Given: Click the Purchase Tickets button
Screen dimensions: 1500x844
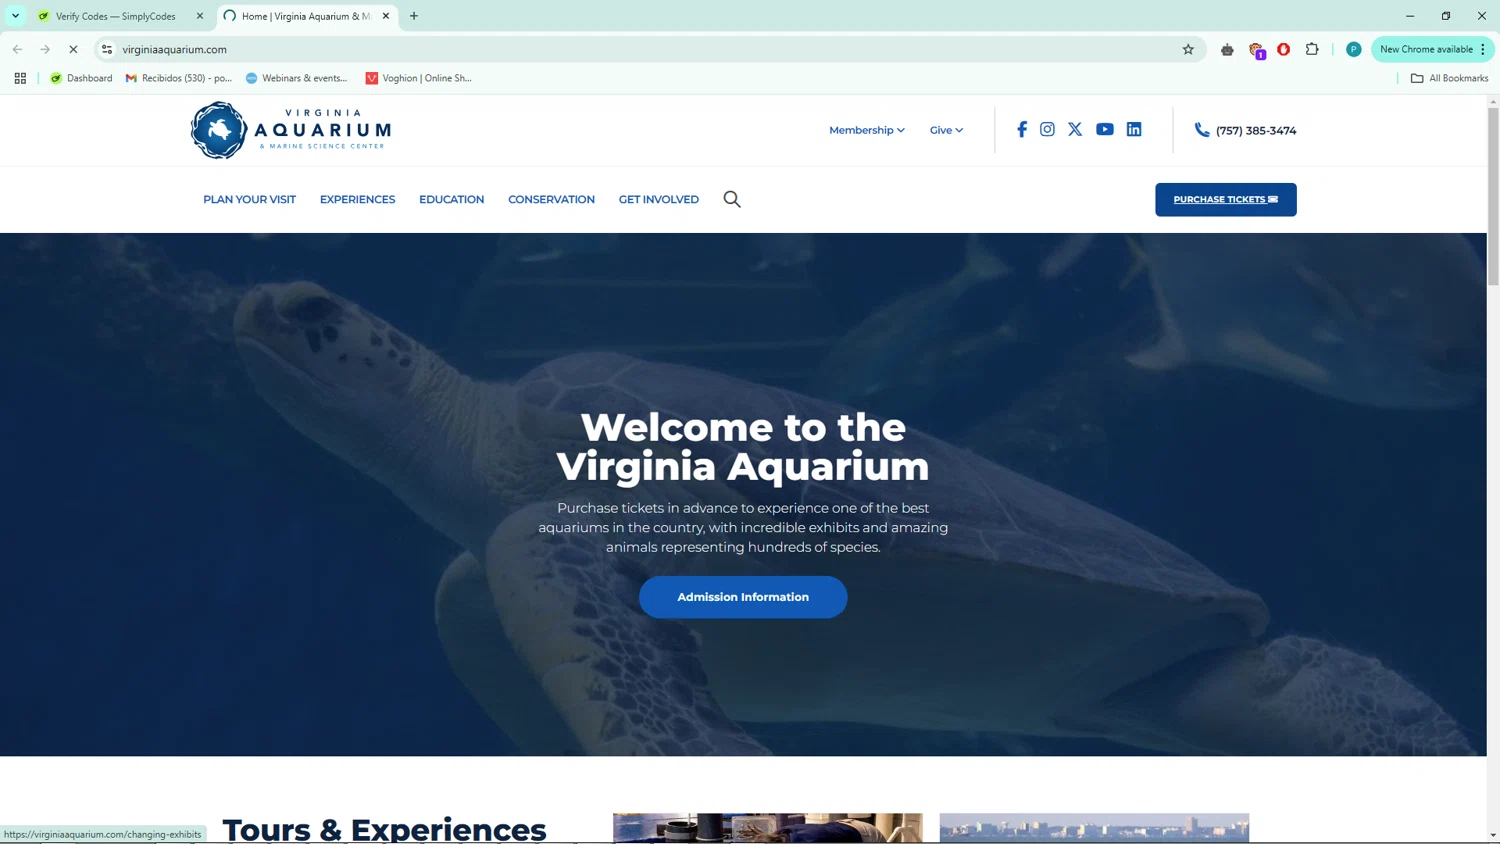Looking at the screenshot, I should [x=1225, y=199].
